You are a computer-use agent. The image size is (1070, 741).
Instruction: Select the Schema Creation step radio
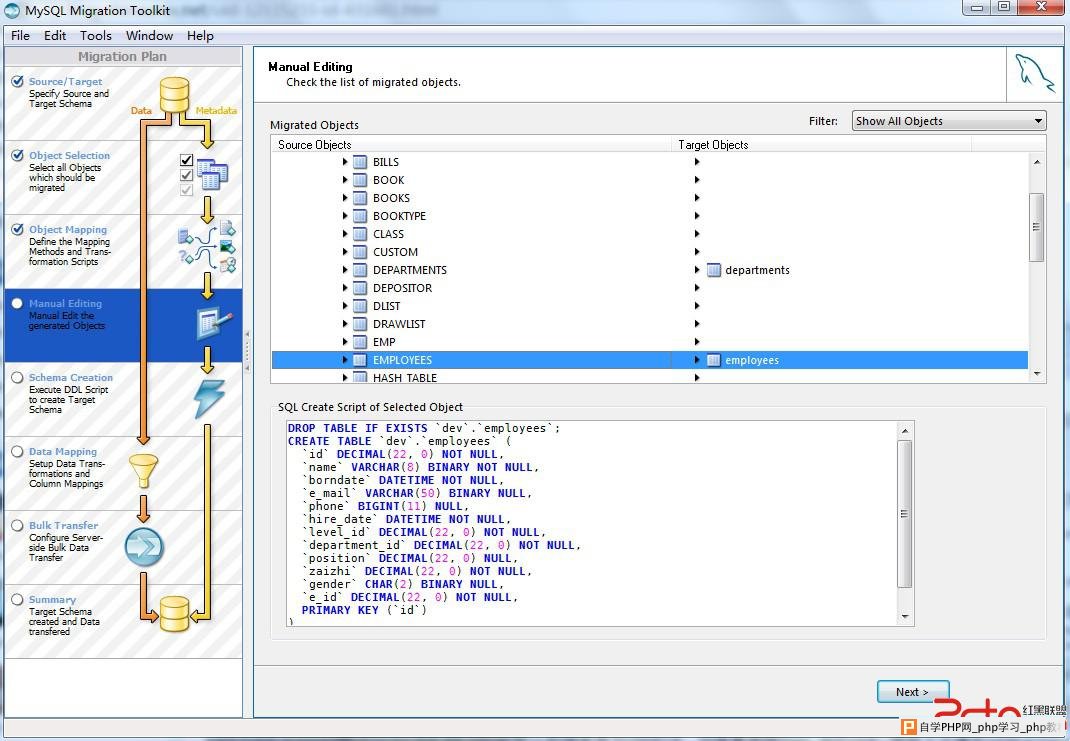pos(18,377)
